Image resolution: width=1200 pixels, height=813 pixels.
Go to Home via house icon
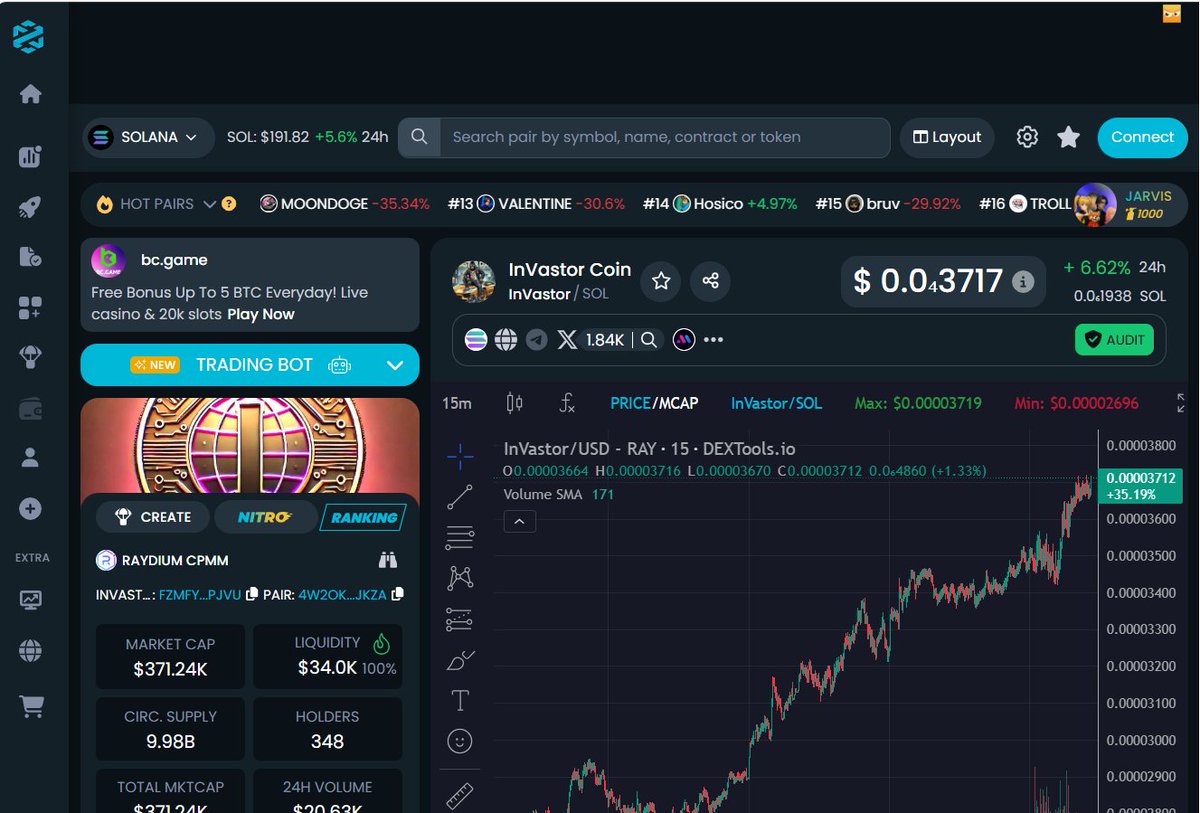[30, 94]
